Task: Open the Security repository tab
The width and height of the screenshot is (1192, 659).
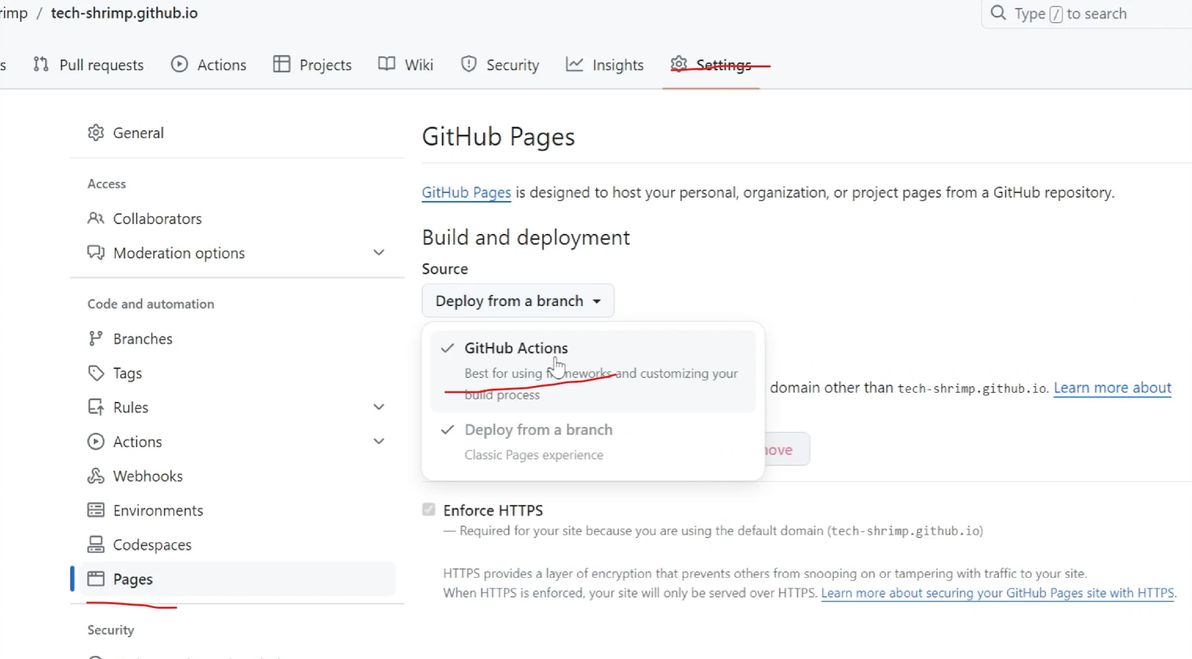Action: [499, 65]
